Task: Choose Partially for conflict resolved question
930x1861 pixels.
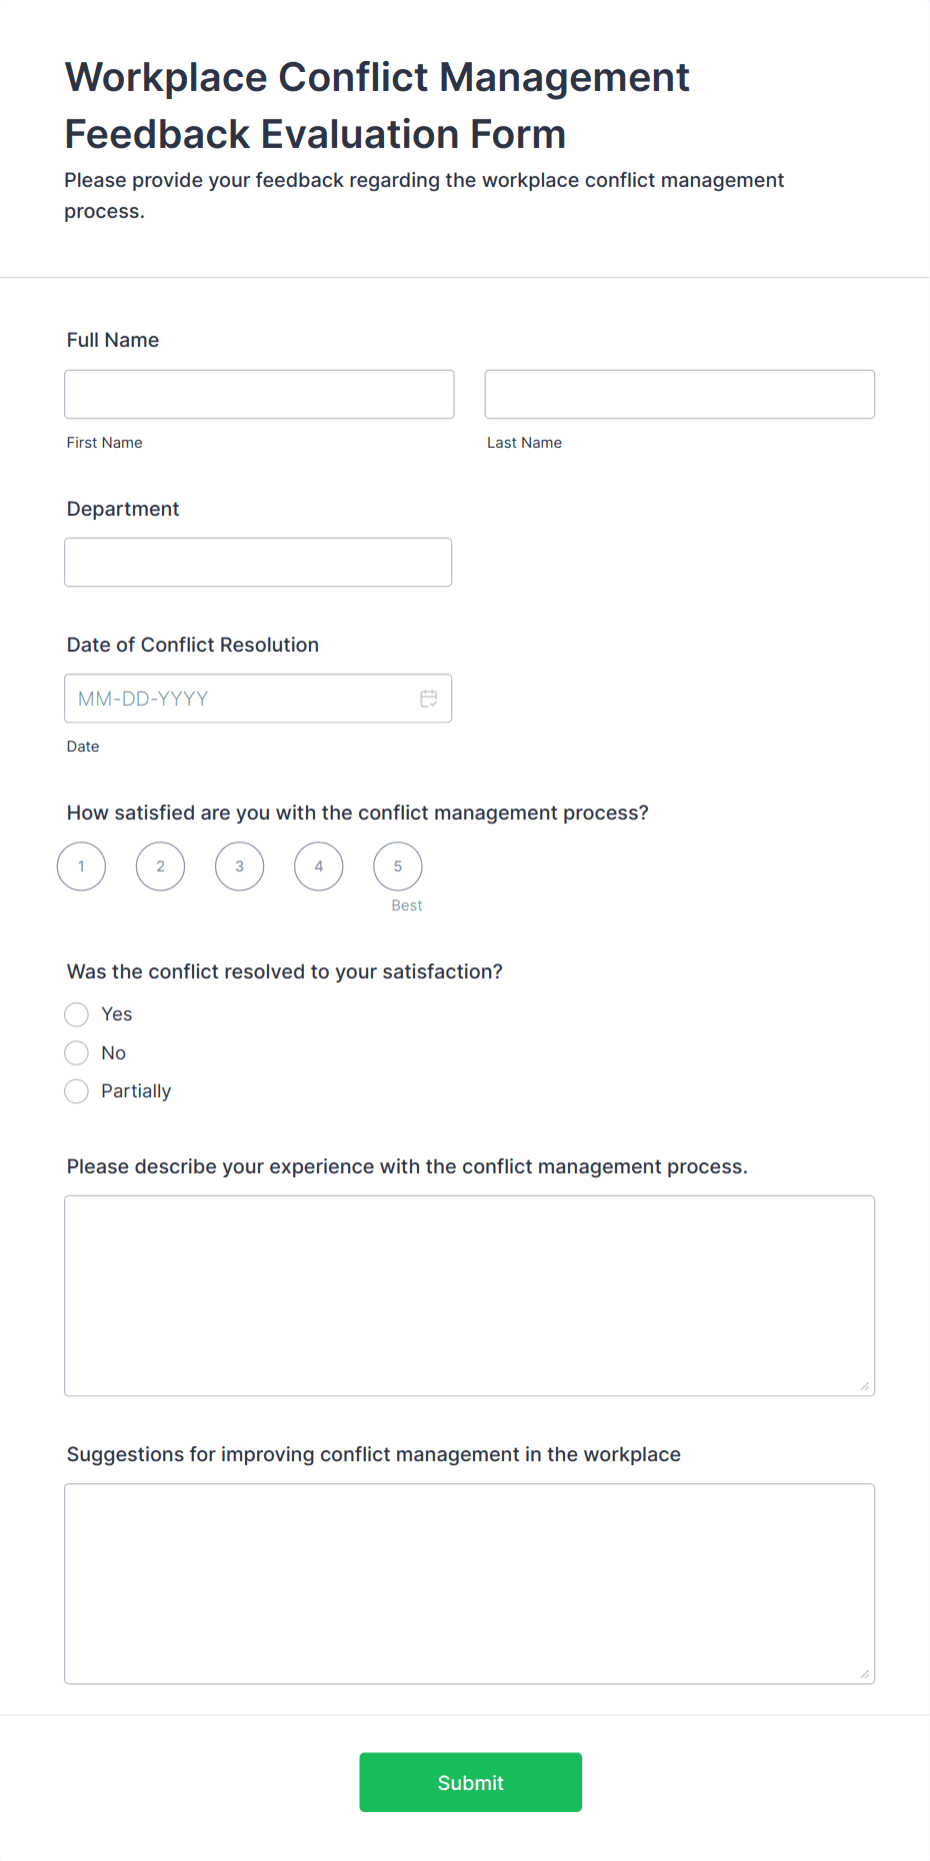Action: point(77,1091)
